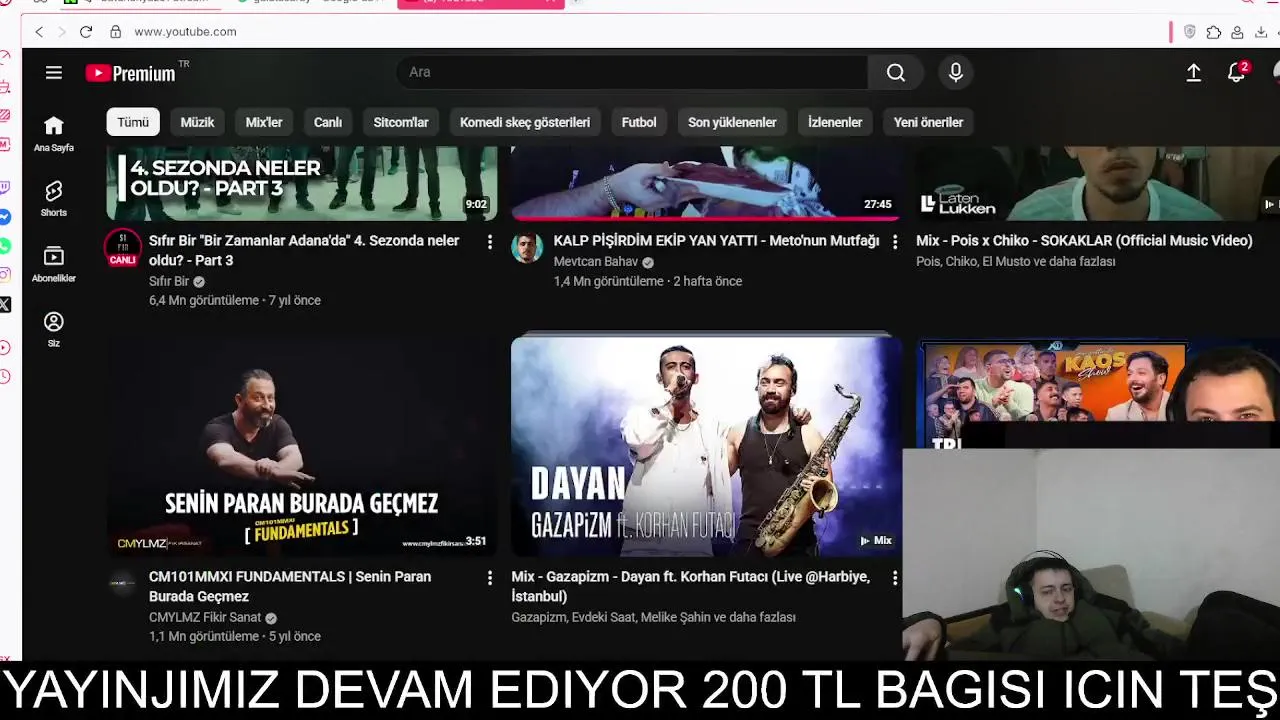Viewport: 1280px width, 720px height.
Task: Open the YouTube hamburger guide menu
Action: (54, 72)
